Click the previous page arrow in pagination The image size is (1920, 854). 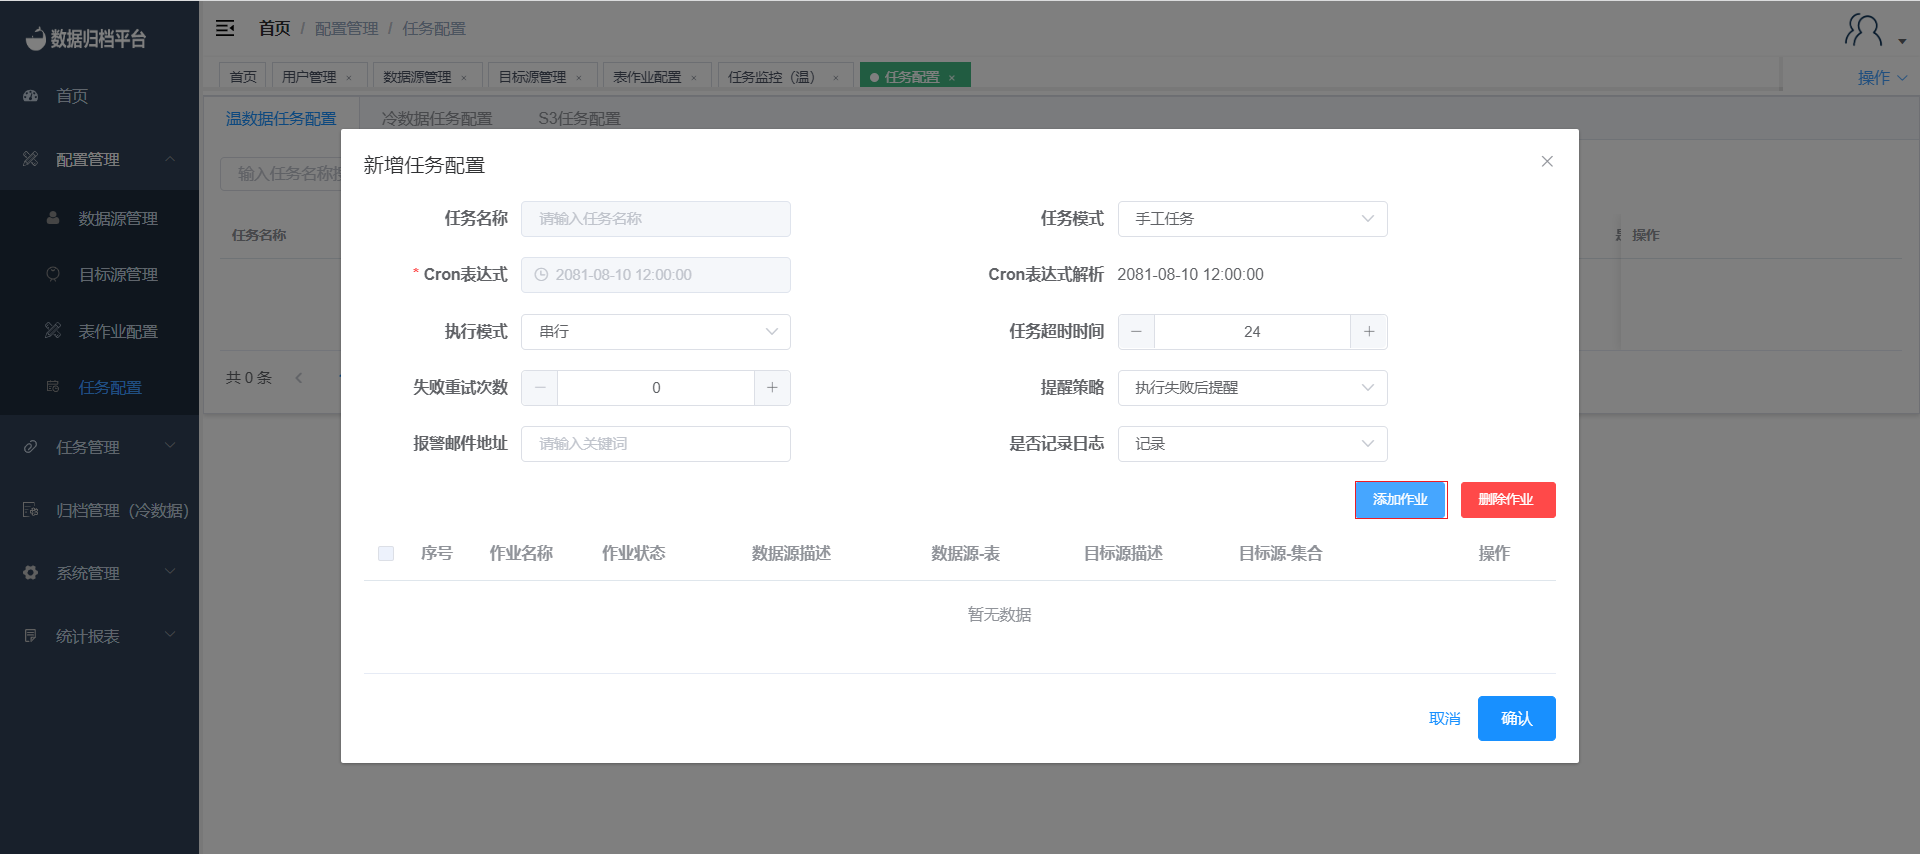[x=298, y=378]
